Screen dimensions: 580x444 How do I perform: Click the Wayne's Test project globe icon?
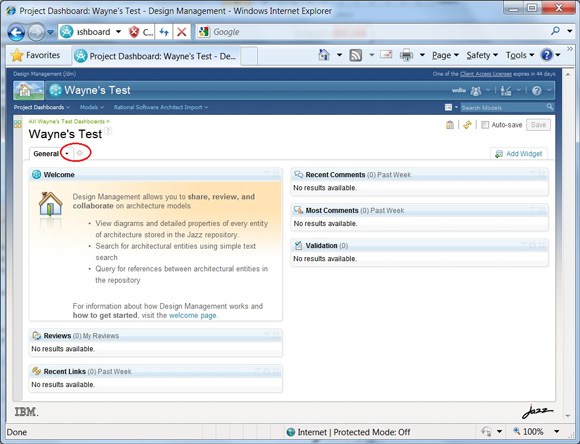click(55, 90)
